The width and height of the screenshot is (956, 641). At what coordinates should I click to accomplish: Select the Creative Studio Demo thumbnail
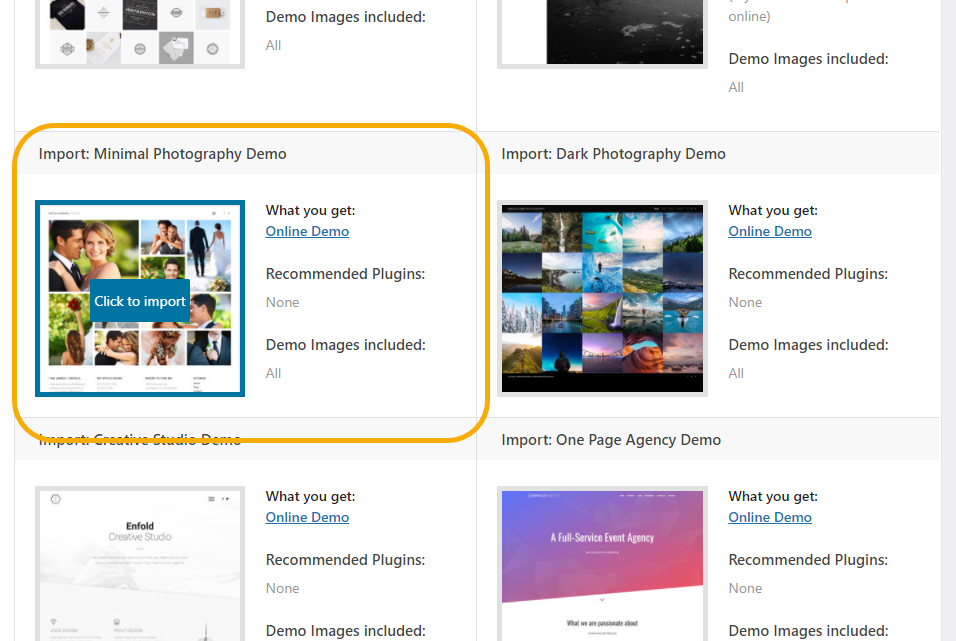pos(140,564)
